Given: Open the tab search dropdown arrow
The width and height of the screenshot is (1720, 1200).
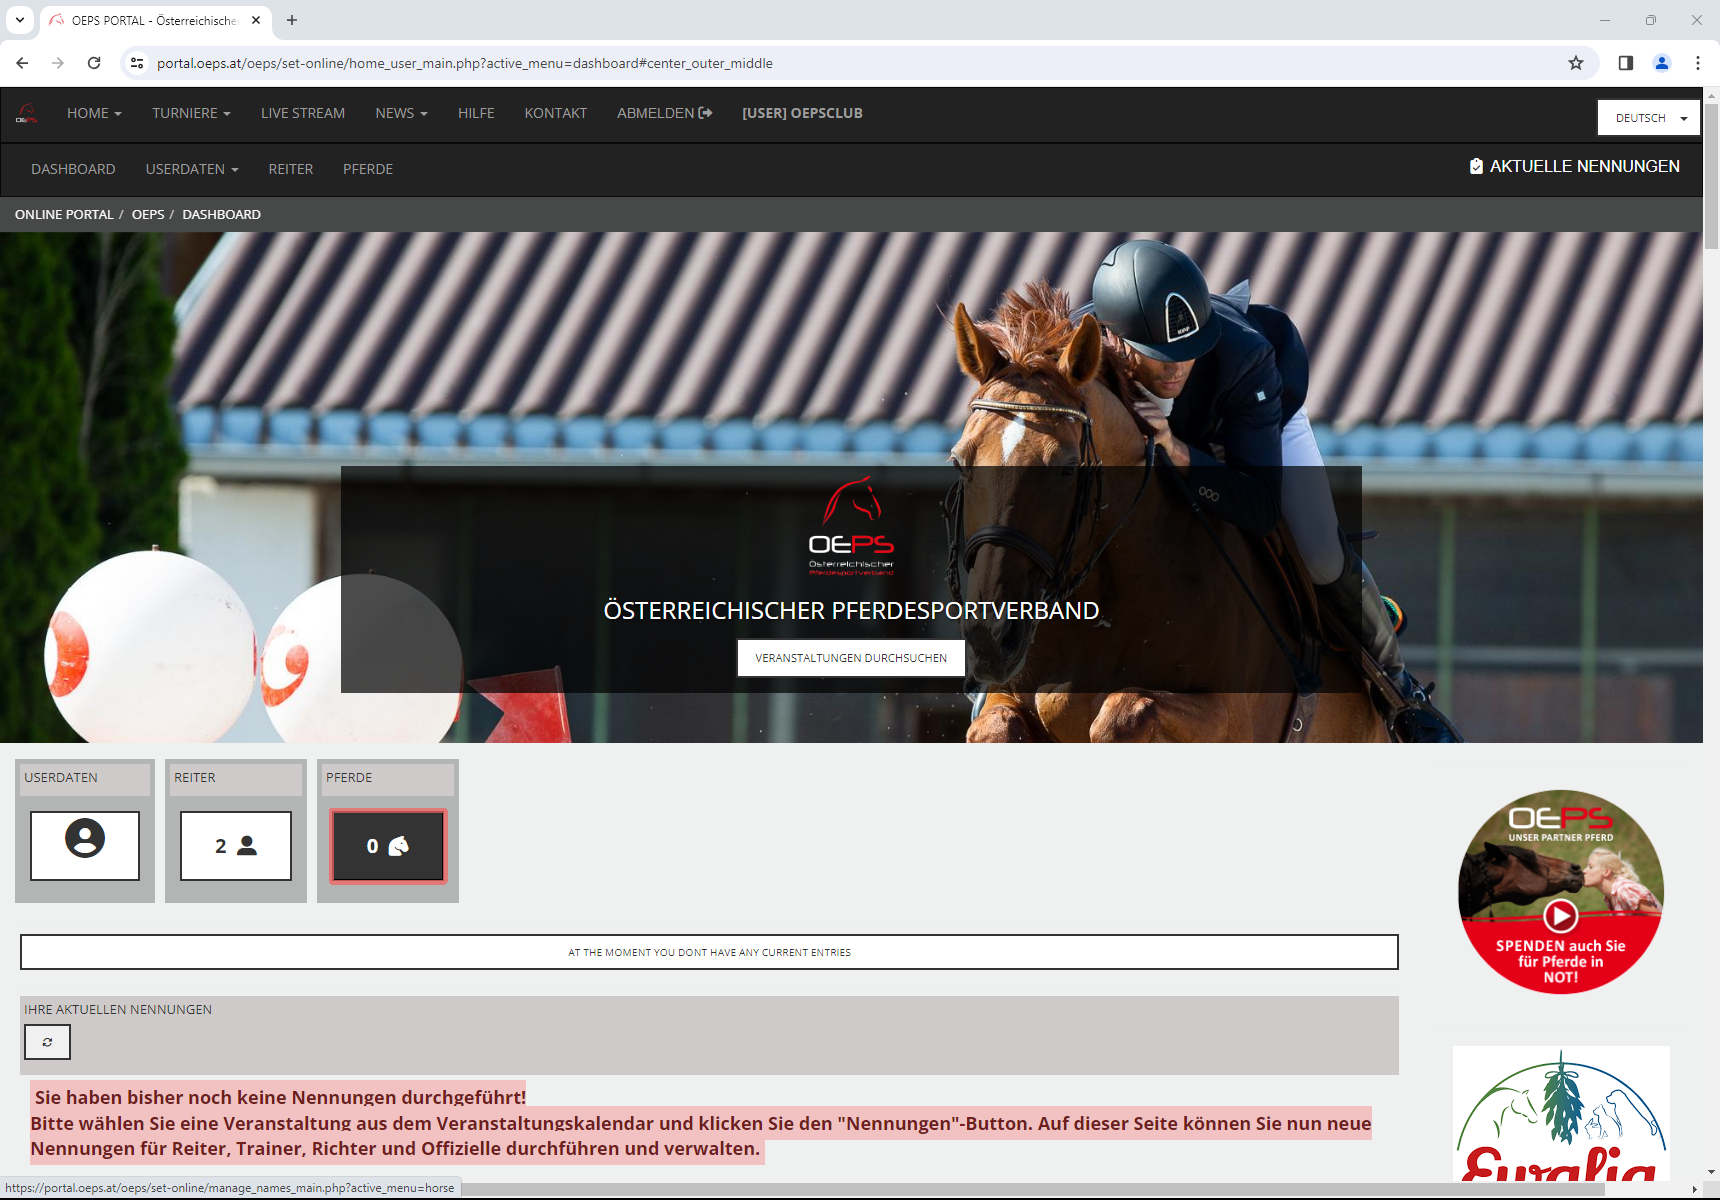Looking at the screenshot, I should (x=20, y=20).
